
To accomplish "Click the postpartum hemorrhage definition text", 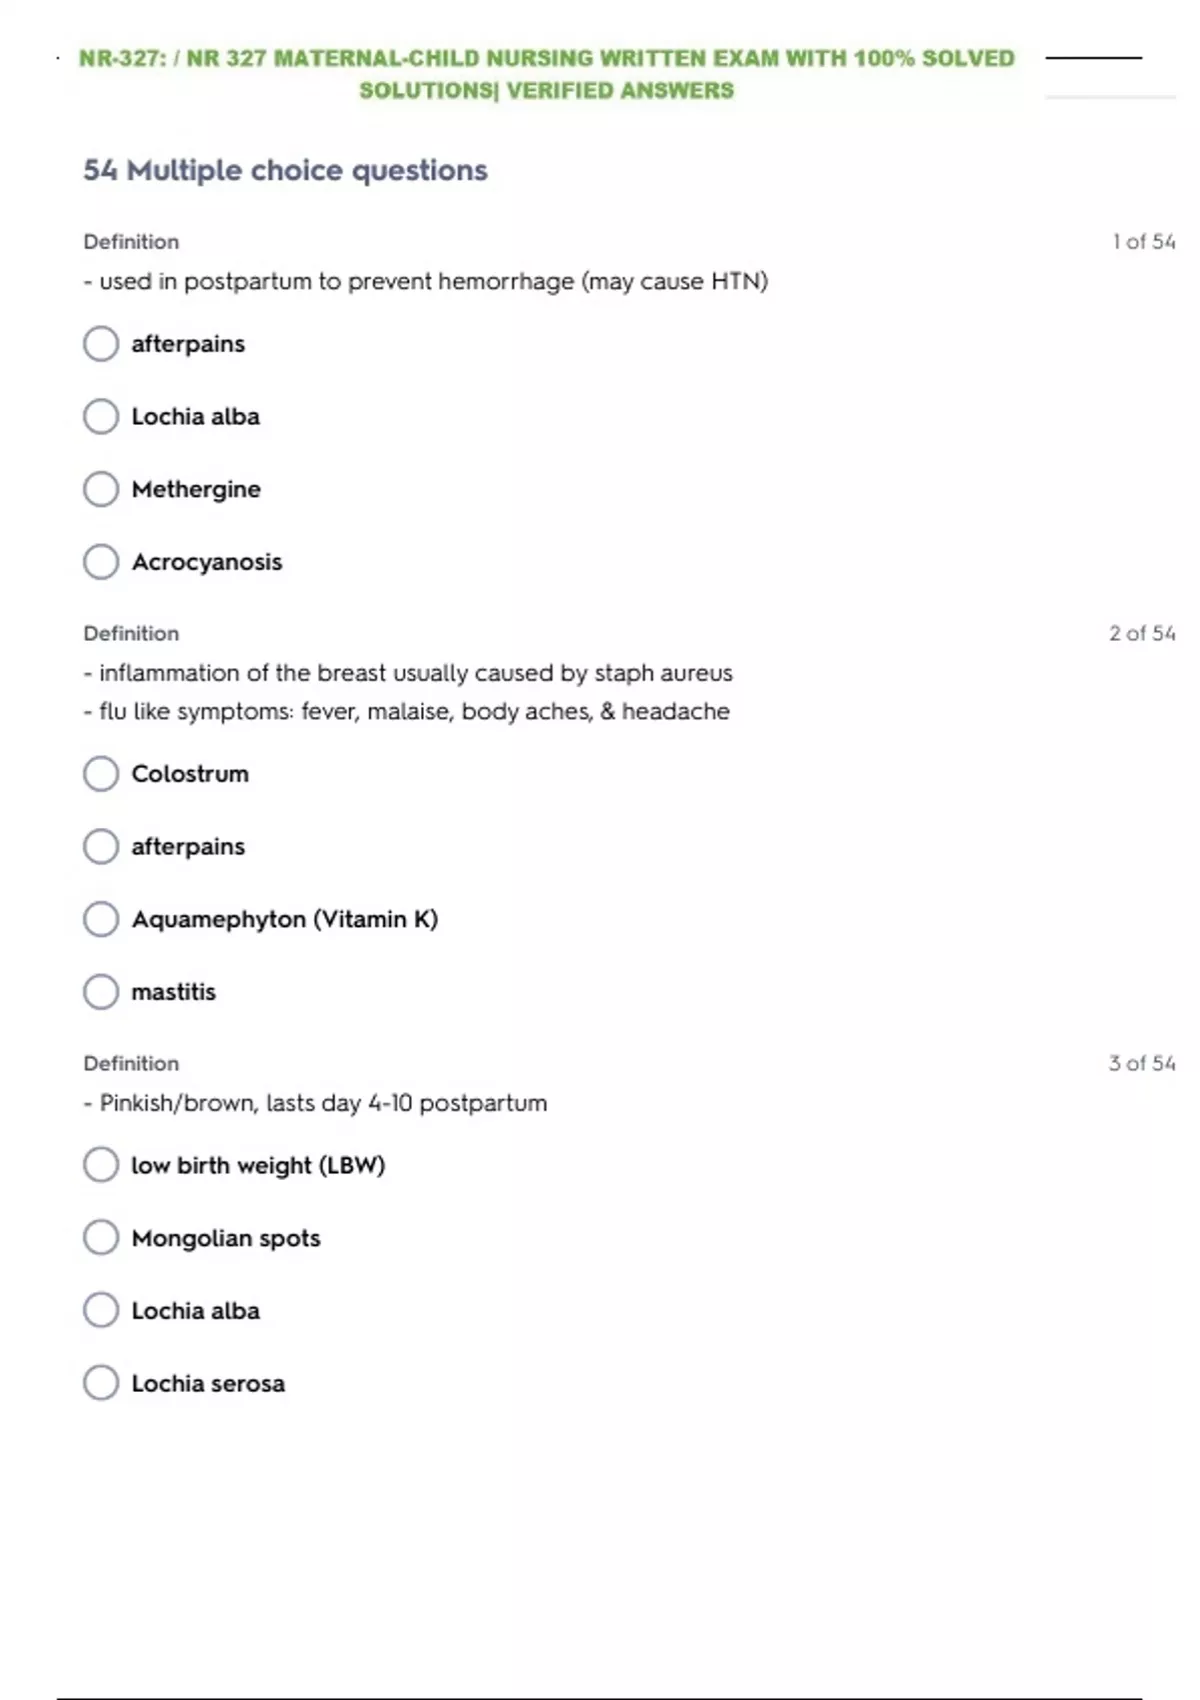I will [426, 282].
